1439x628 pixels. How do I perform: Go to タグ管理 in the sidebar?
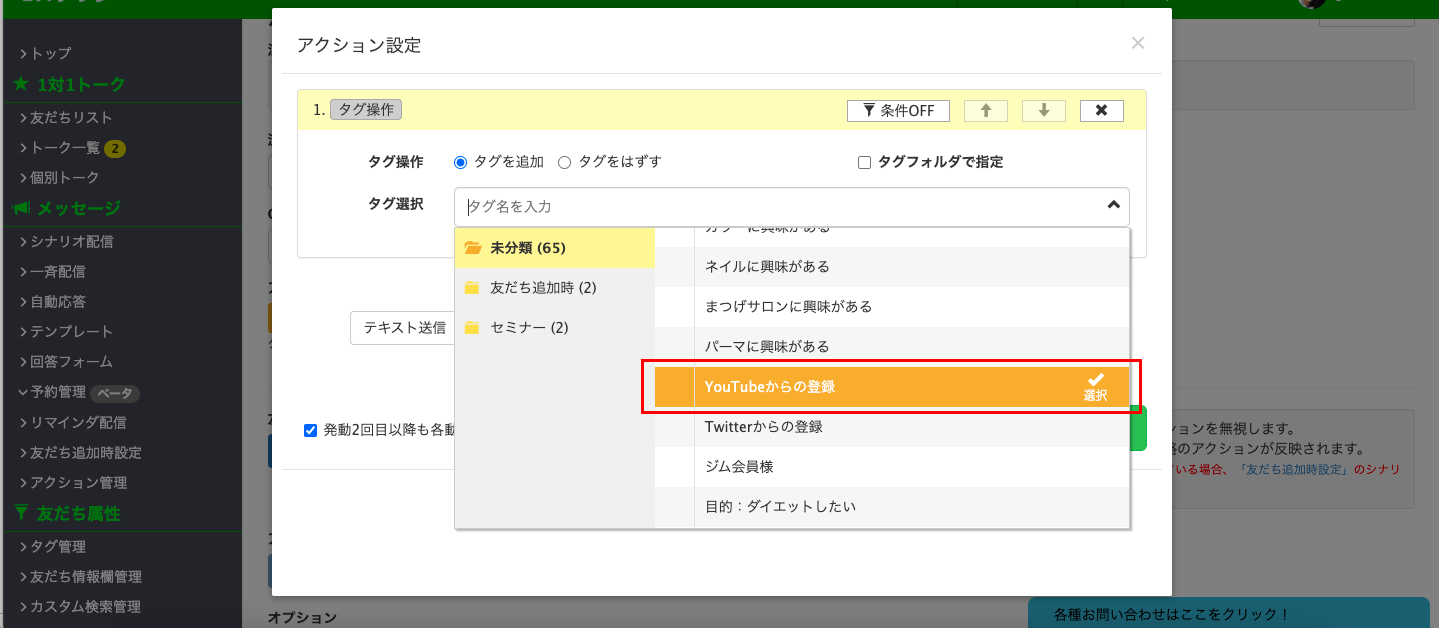58,546
